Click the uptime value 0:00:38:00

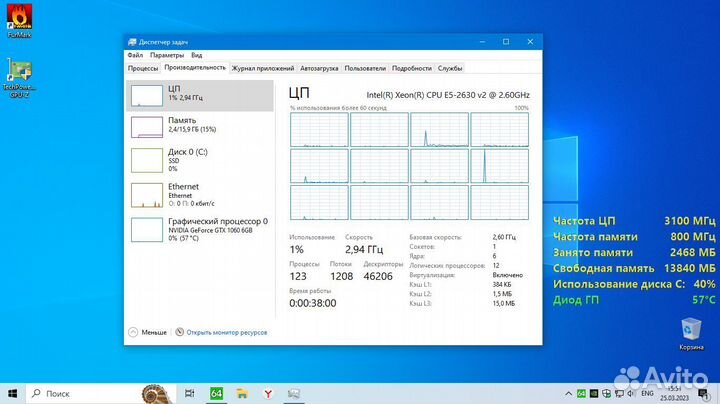click(x=313, y=303)
